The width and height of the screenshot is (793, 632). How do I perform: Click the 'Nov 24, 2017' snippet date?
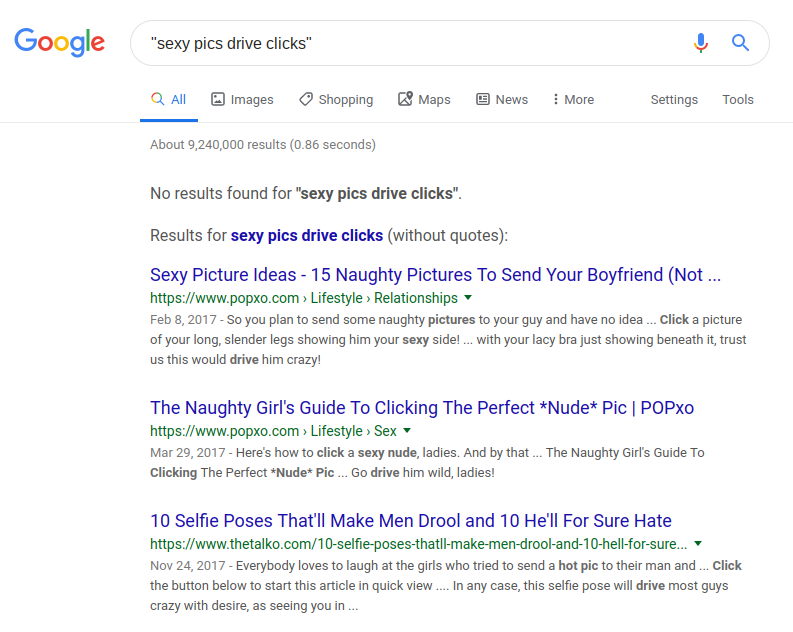(x=187, y=565)
